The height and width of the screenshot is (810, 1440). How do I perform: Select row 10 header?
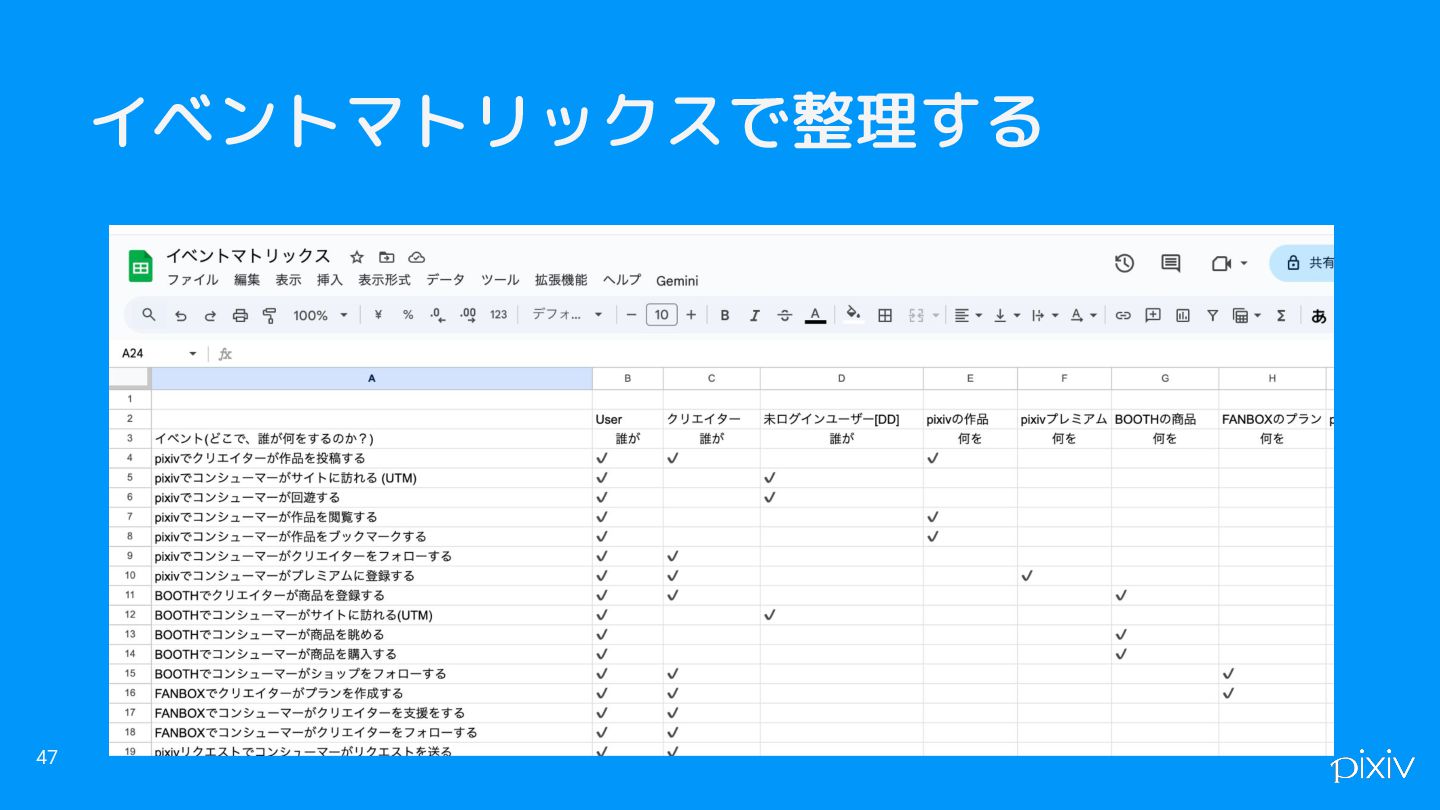coord(130,576)
